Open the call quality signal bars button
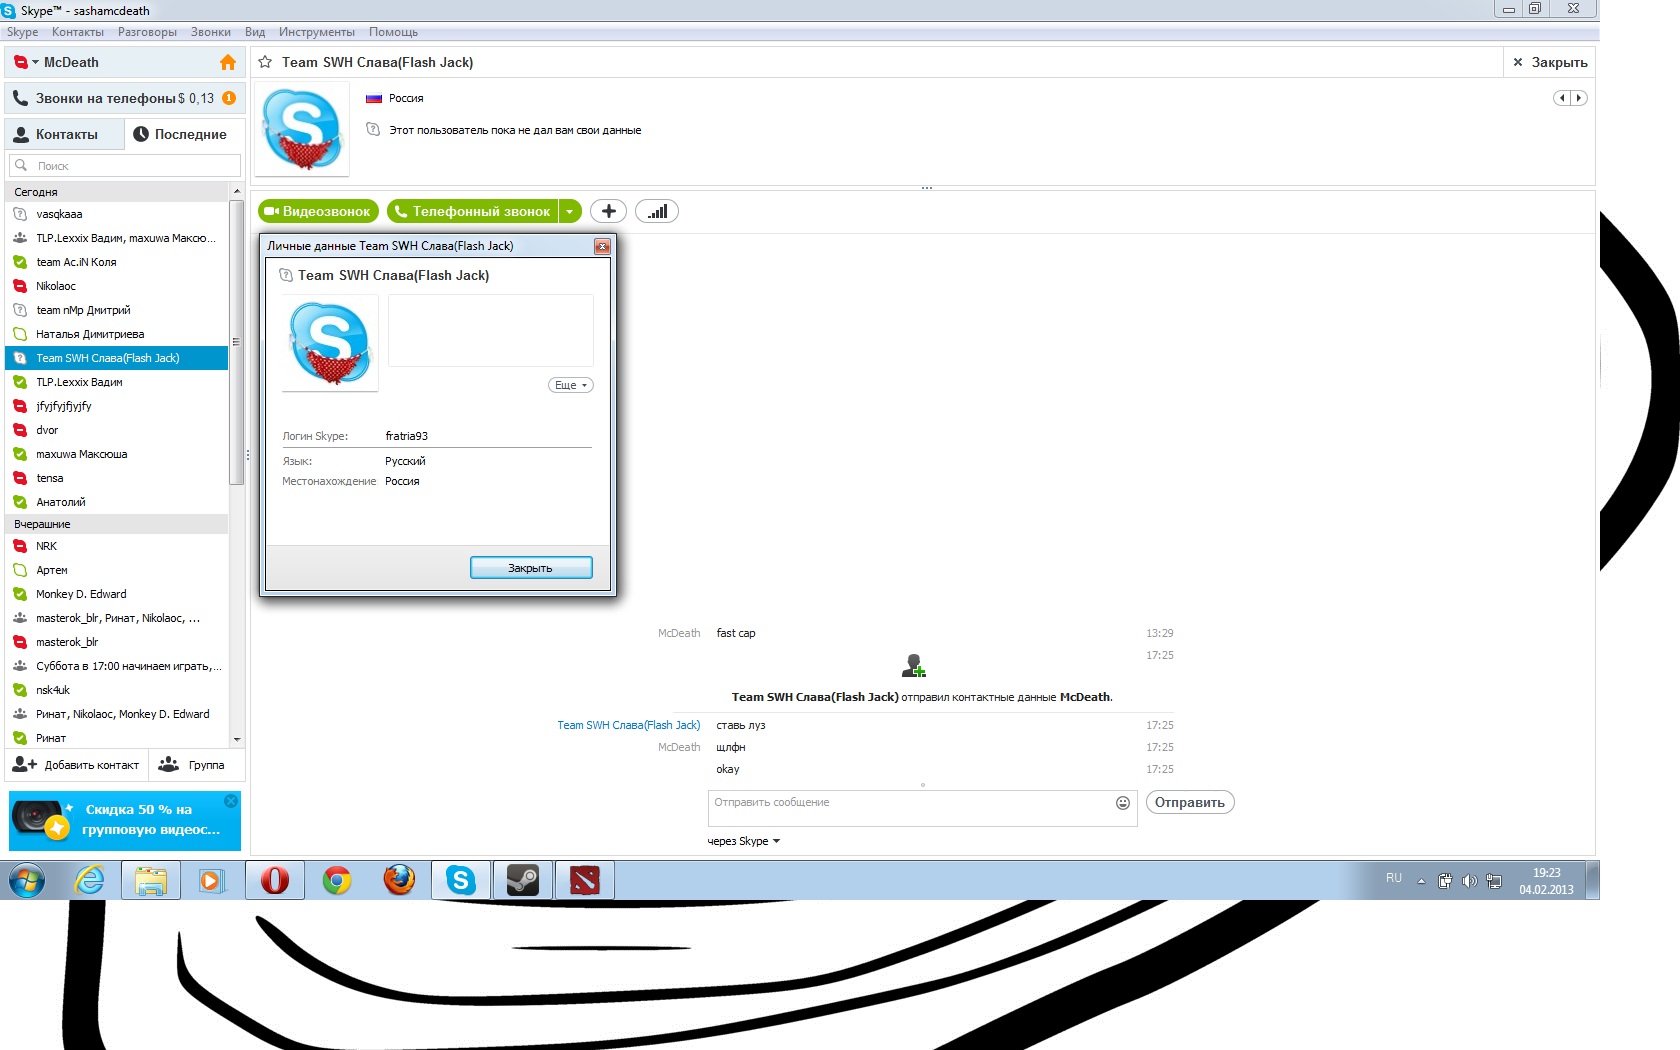Image resolution: width=1680 pixels, height=1050 pixels. point(657,211)
